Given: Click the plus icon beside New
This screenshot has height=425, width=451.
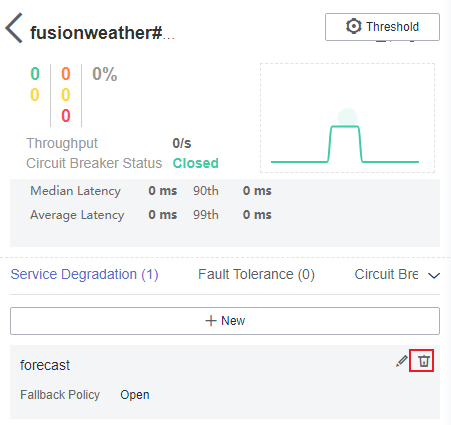Looking at the screenshot, I should click(x=211, y=321).
